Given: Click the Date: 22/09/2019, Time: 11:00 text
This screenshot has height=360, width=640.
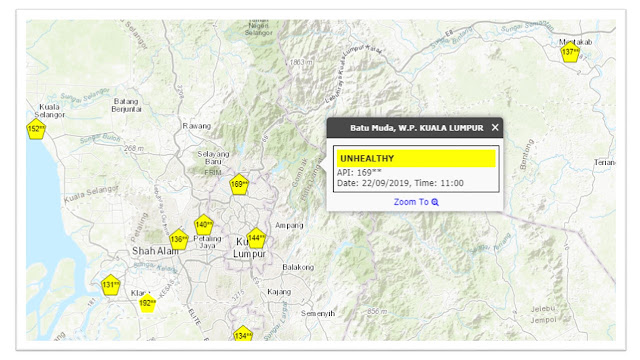Looking at the screenshot, I should pos(400,183).
